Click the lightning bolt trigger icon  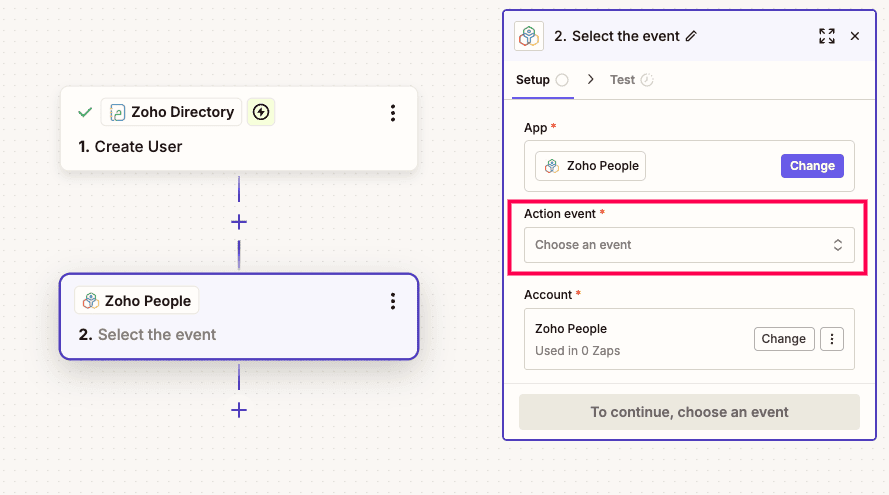[x=261, y=112]
